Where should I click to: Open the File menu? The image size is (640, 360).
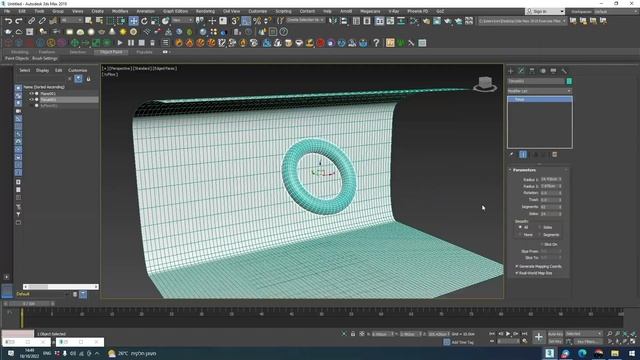[x=7, y=11]
